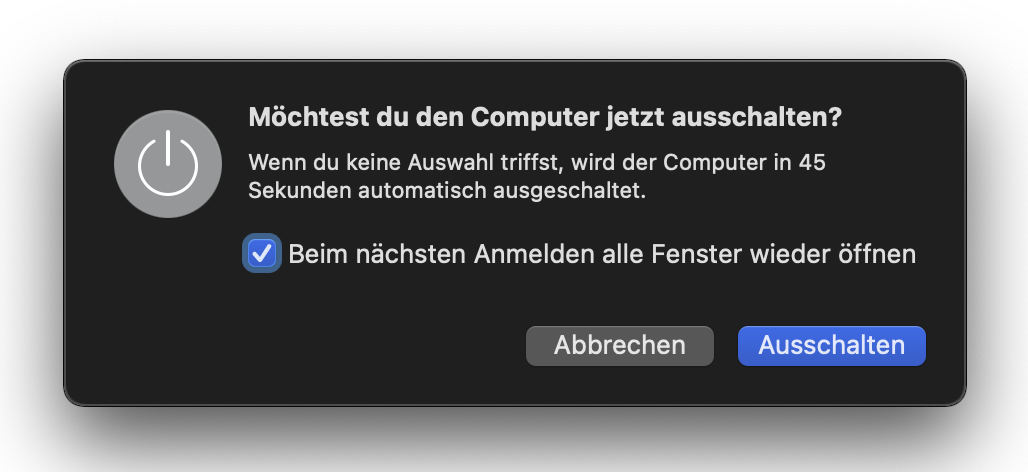Toggle "alle Fenster wieder öffnen" option

point(262,254)
